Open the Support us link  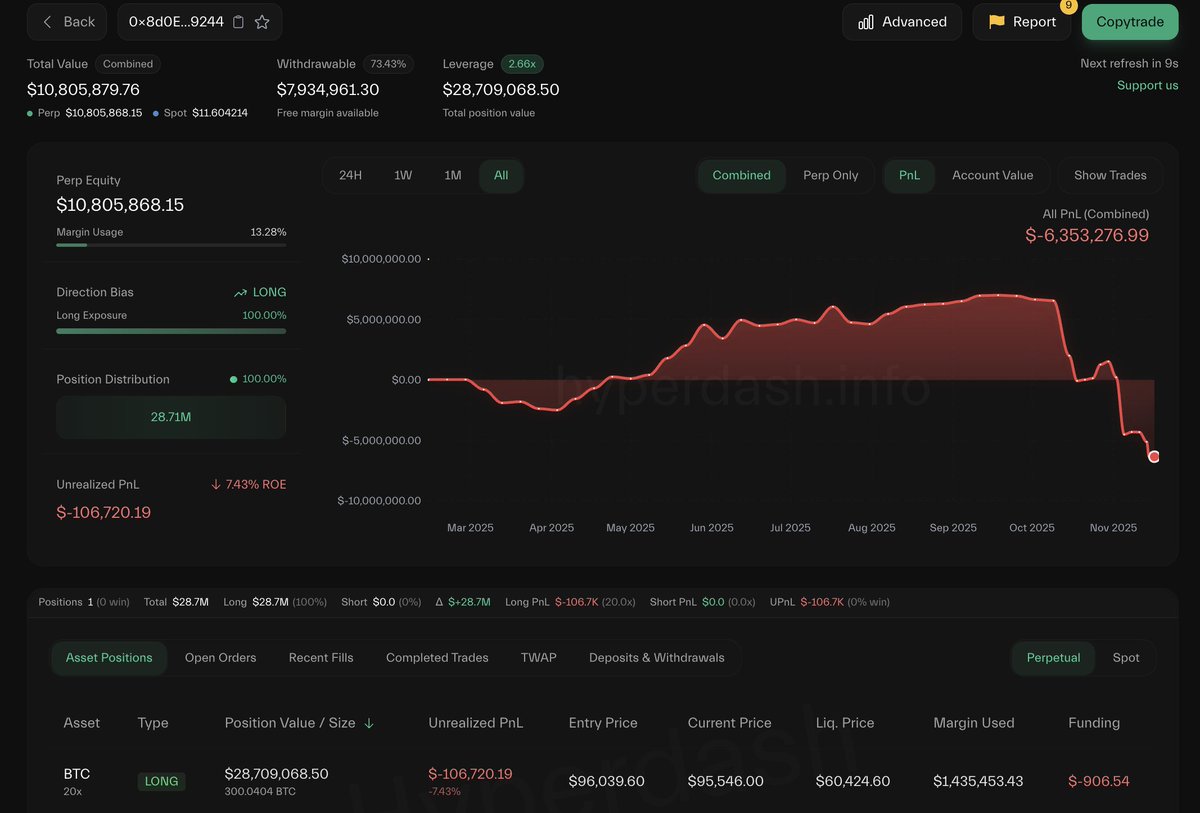coord(1147,85)
